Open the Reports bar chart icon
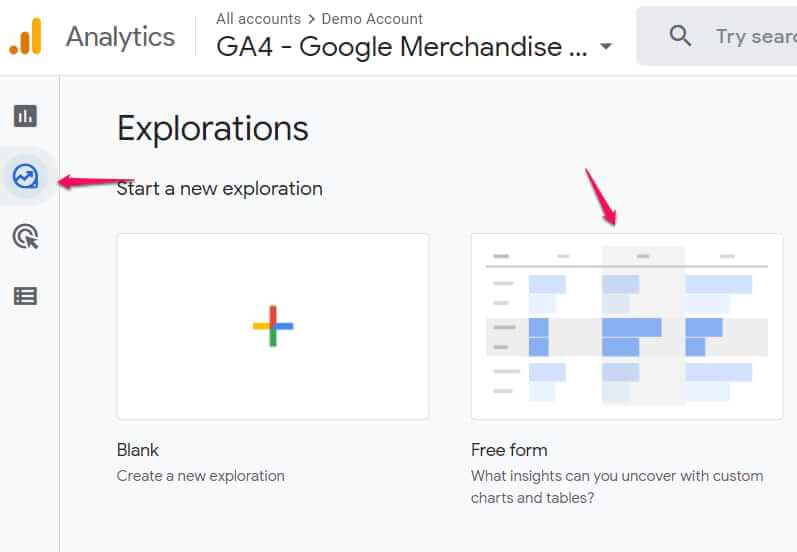Screen dimensions: 797x552 click(x=25, y=116)
